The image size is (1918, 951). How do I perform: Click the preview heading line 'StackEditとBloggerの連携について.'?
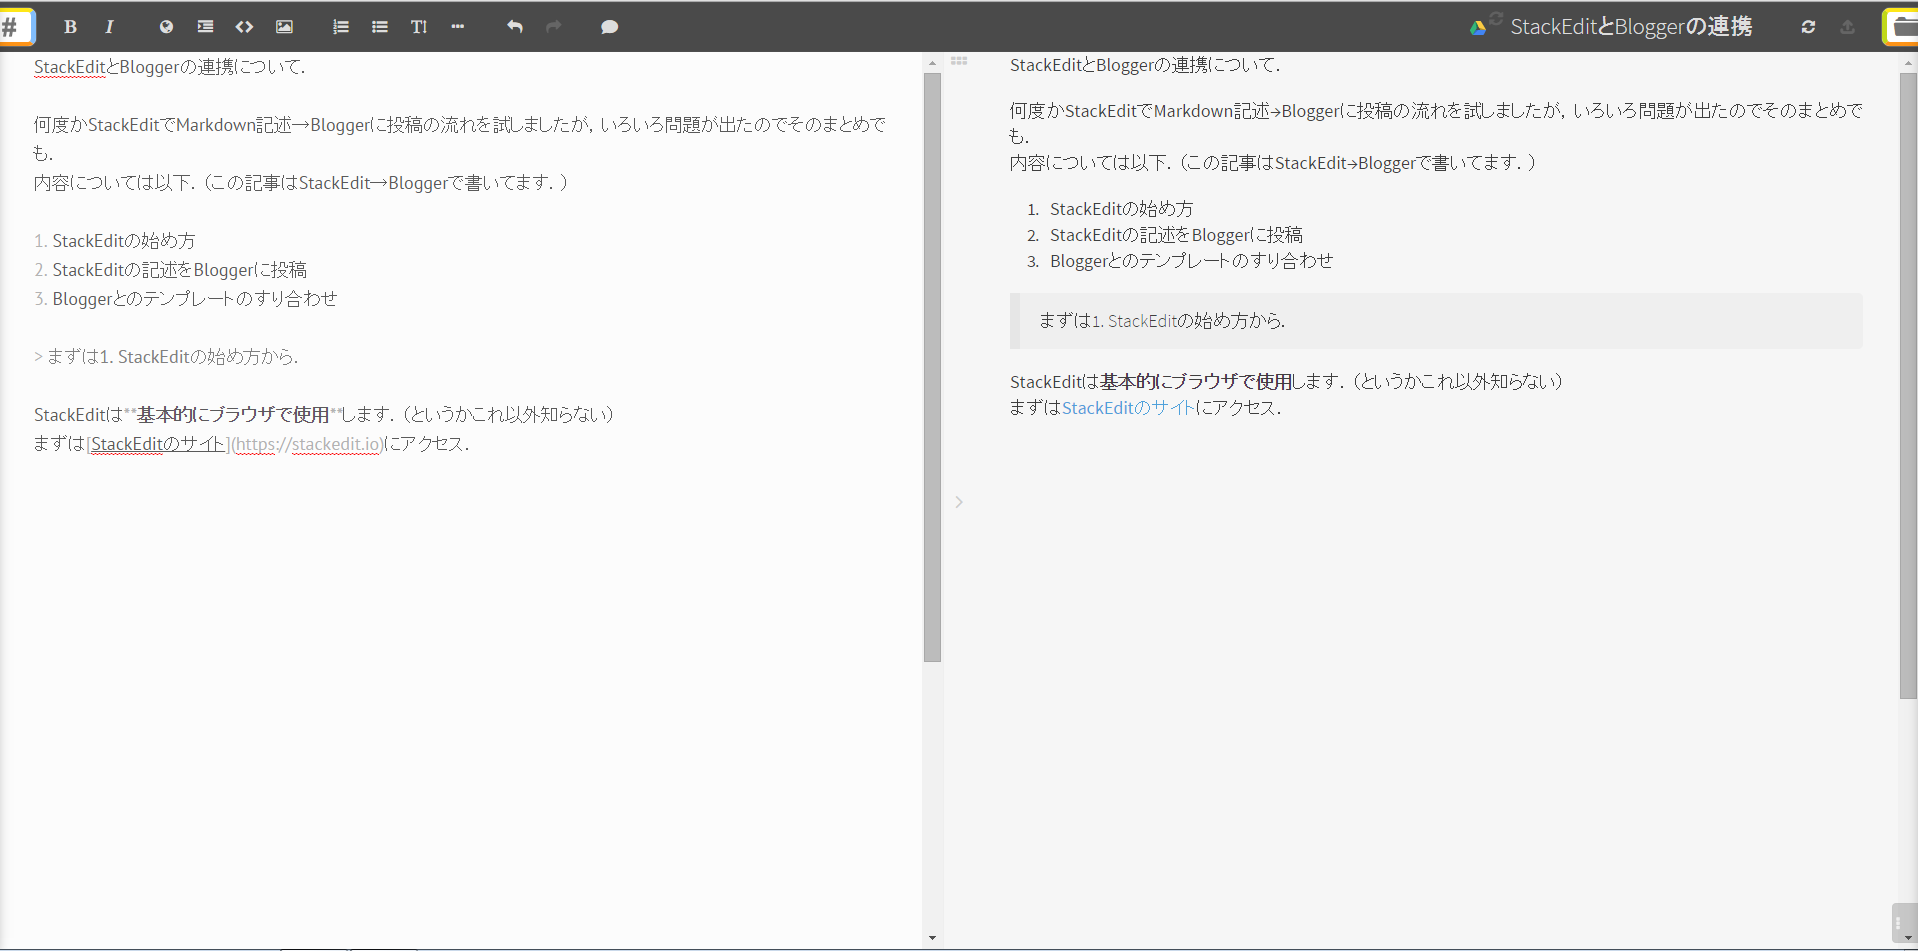1145,65
